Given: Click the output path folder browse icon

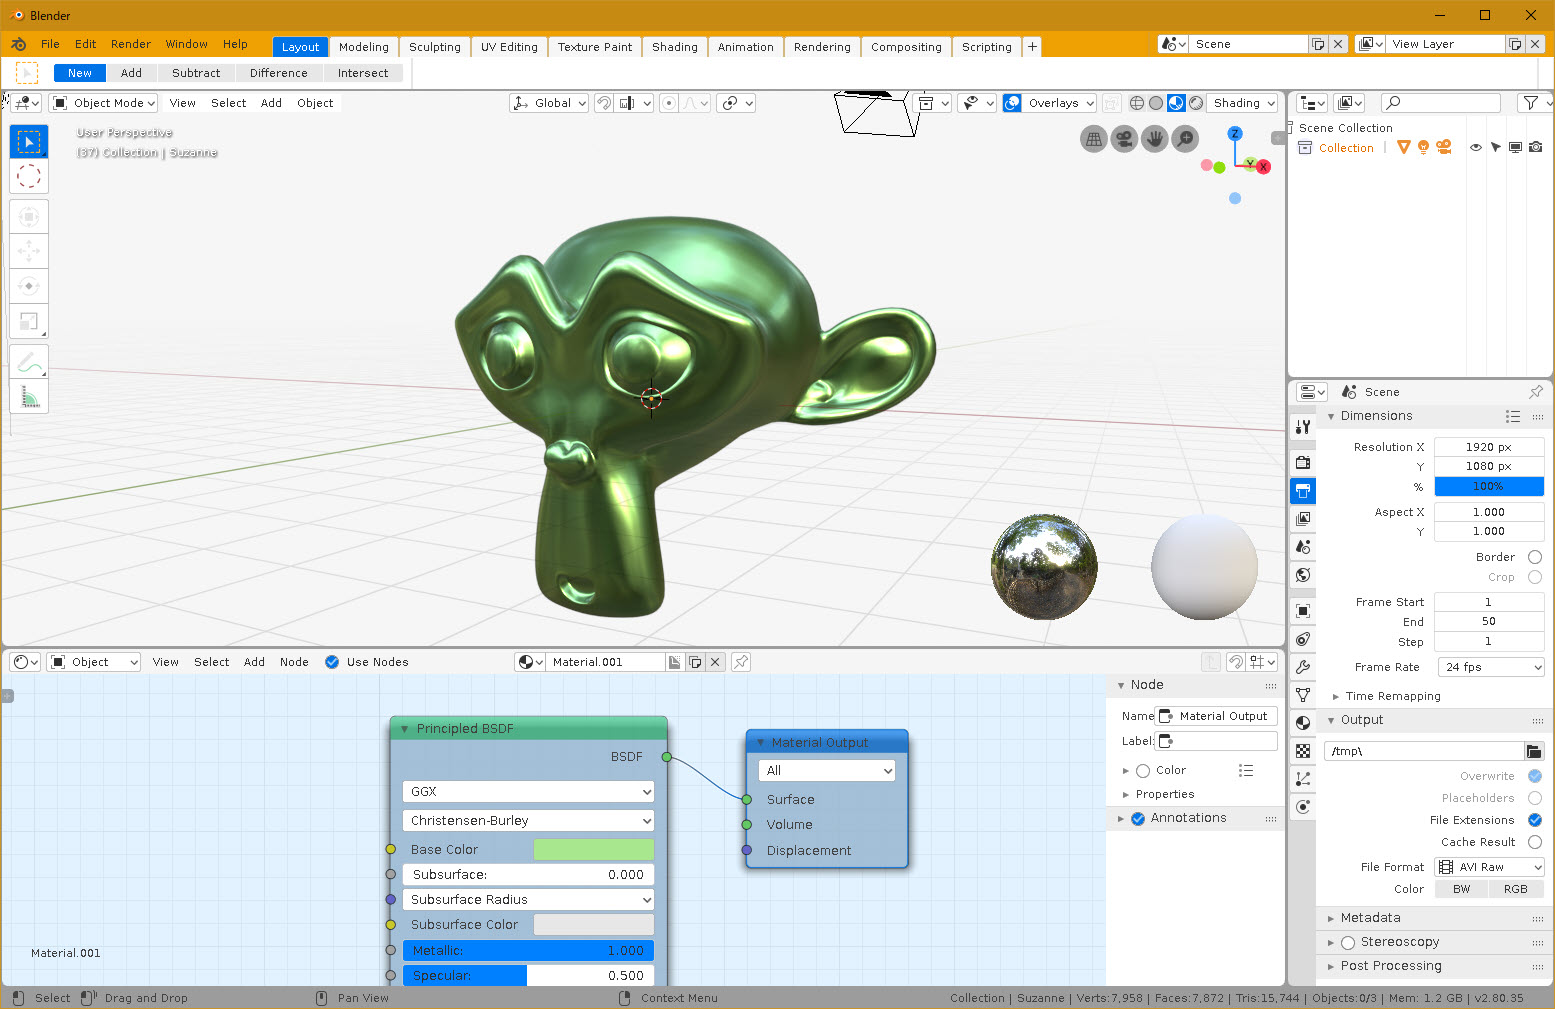Looking at the screenshot, I should tap(1534, 751).
